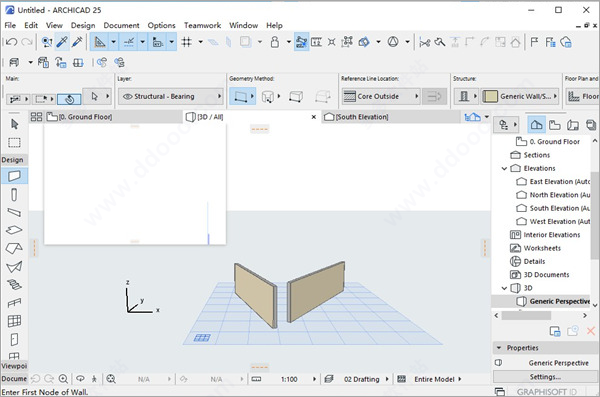Inject parameters with syringe icon
The image size is (600, 397).
(77, 42)
